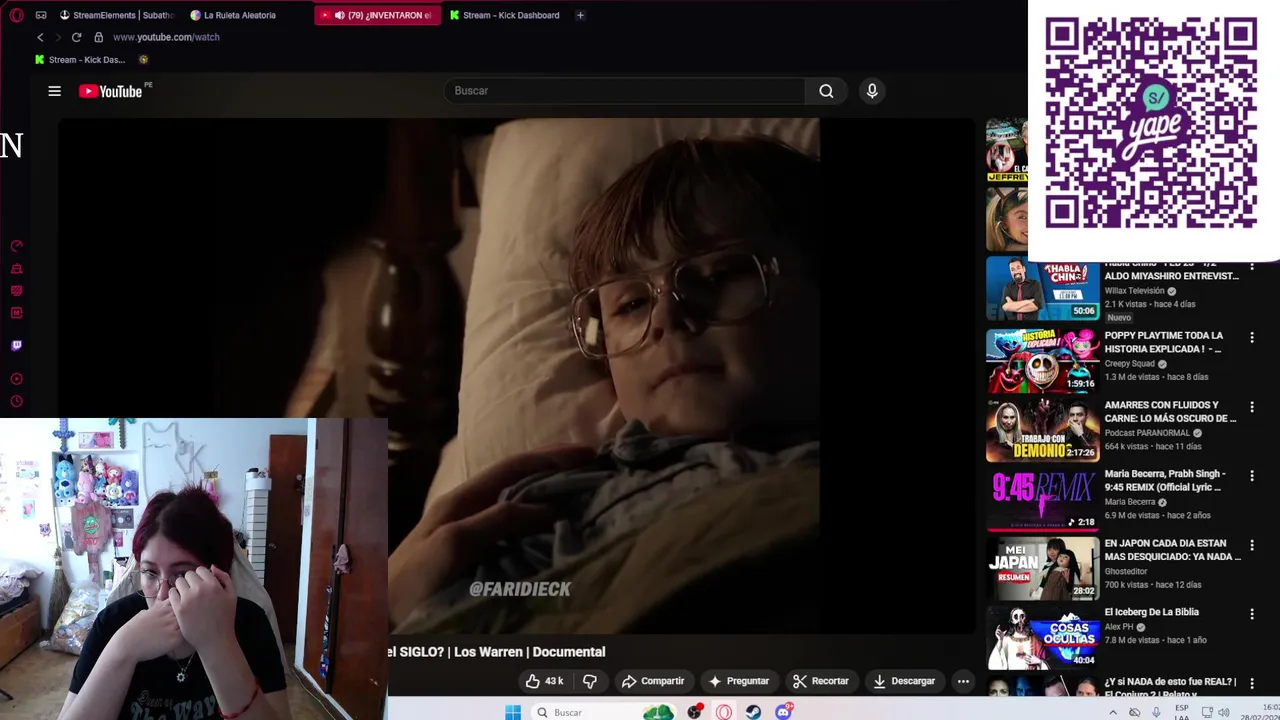Screen dimensions: 1280x720
Task: Click the Descargar download button
Action: tap(904, 681)
